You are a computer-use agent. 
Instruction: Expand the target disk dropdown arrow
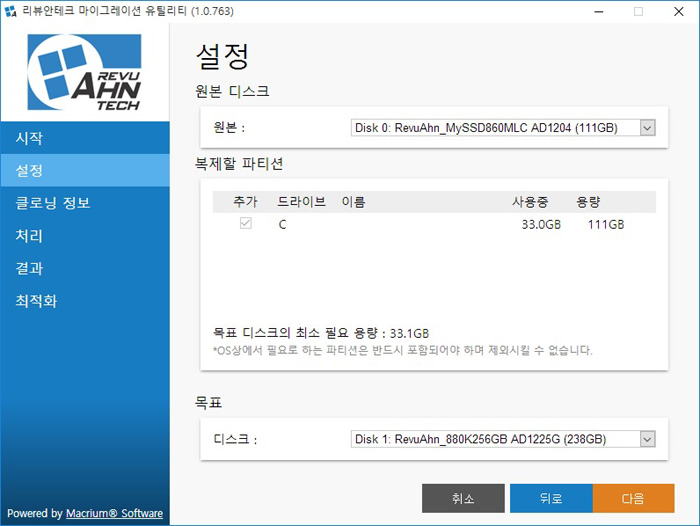point(647,439)
